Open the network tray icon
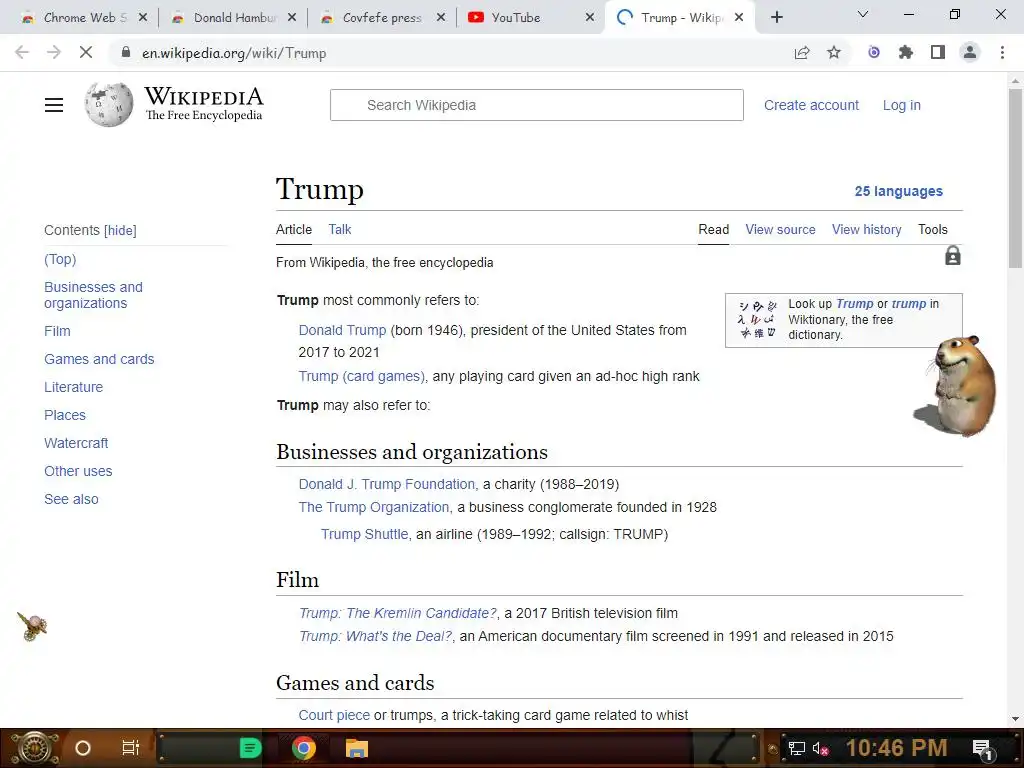The image size is (1024, 768). [x=797, y=748]
